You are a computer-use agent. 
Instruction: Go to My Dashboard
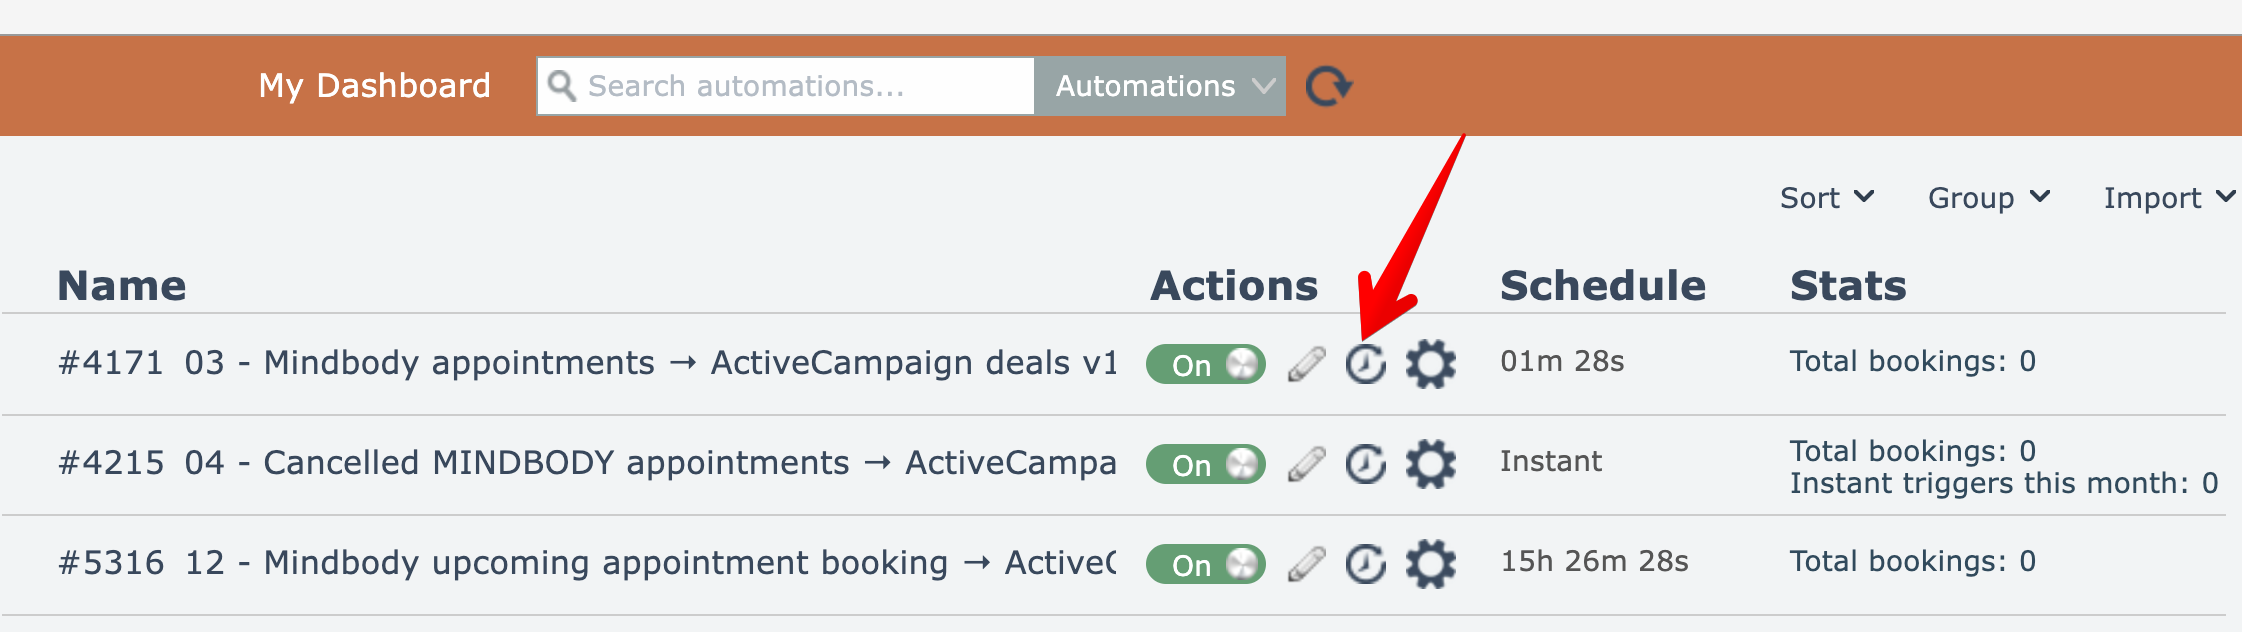point(374,86)
